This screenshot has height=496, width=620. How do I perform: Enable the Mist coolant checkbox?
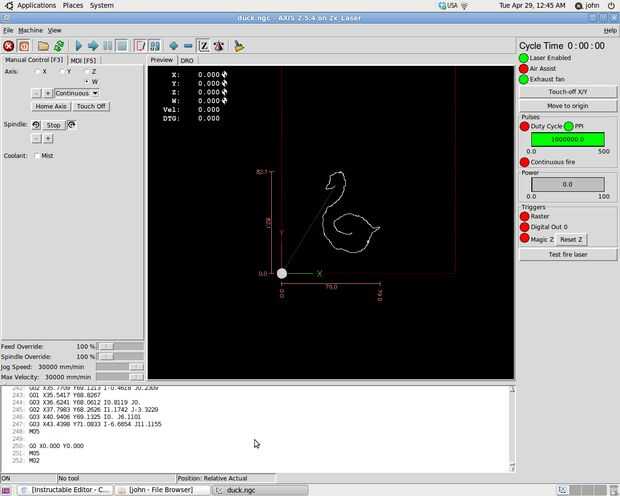[x=37, y=156]
